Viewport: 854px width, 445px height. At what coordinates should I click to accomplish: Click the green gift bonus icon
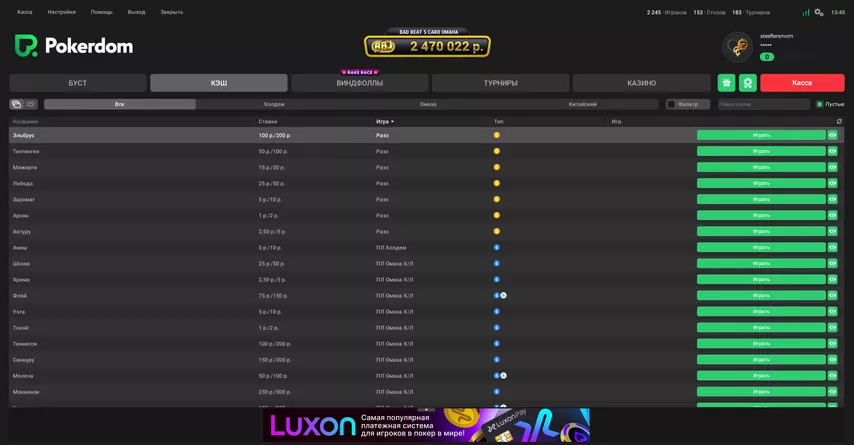(727, 83)
